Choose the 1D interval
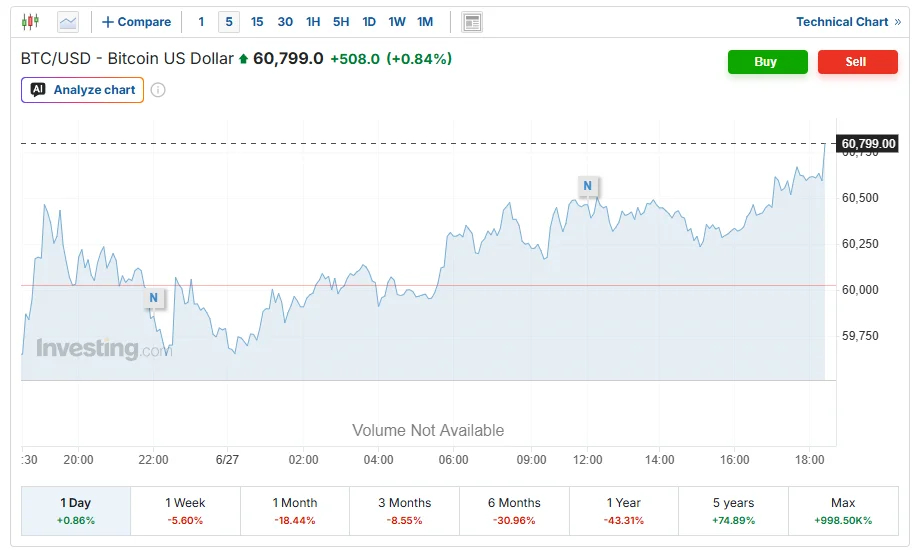The height and width of the screenshot is (550, 918). [x=369, y=22]
